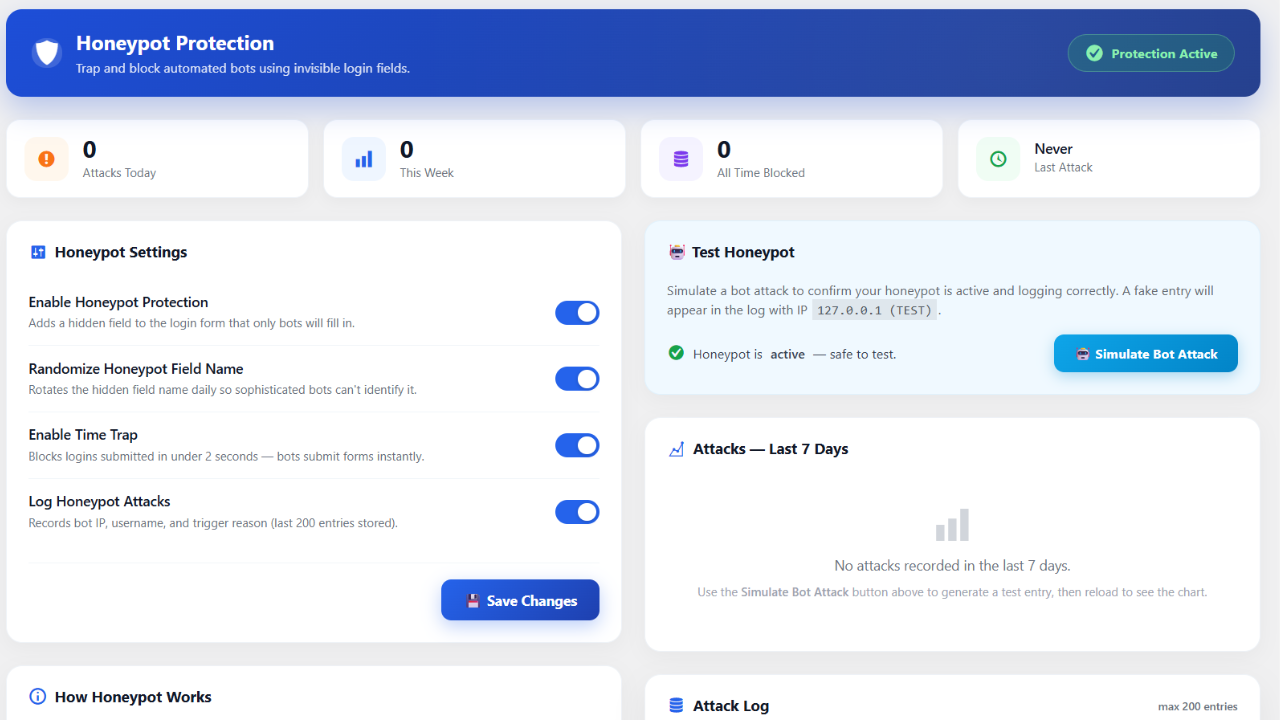1280x720 pixels.
Task: Click the Attacks Today label
Action: (119, 173)
